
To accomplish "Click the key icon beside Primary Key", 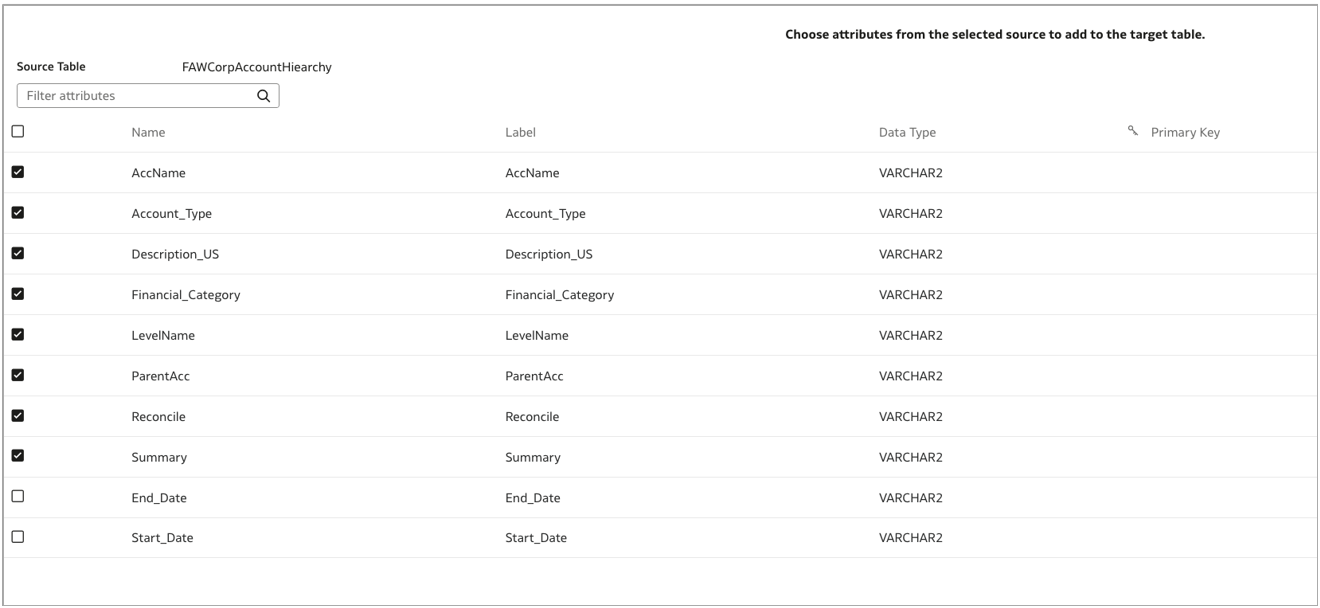I will [1131, 129].
